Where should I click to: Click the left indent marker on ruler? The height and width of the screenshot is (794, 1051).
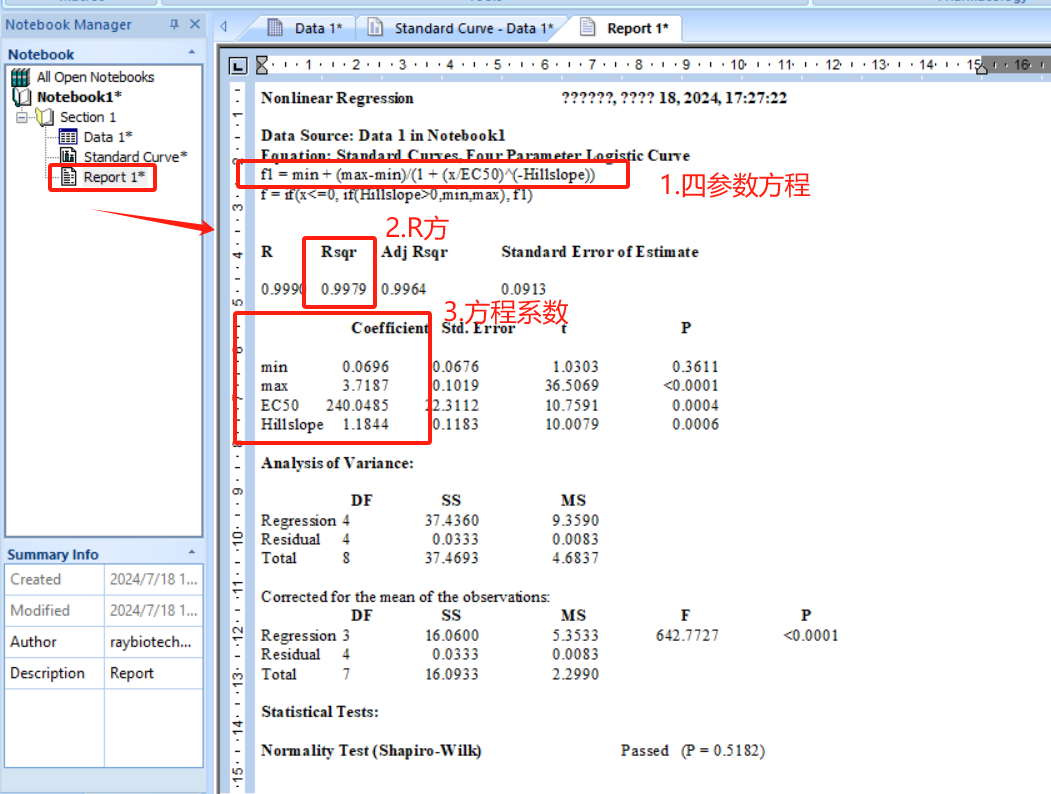coord(262,65)
